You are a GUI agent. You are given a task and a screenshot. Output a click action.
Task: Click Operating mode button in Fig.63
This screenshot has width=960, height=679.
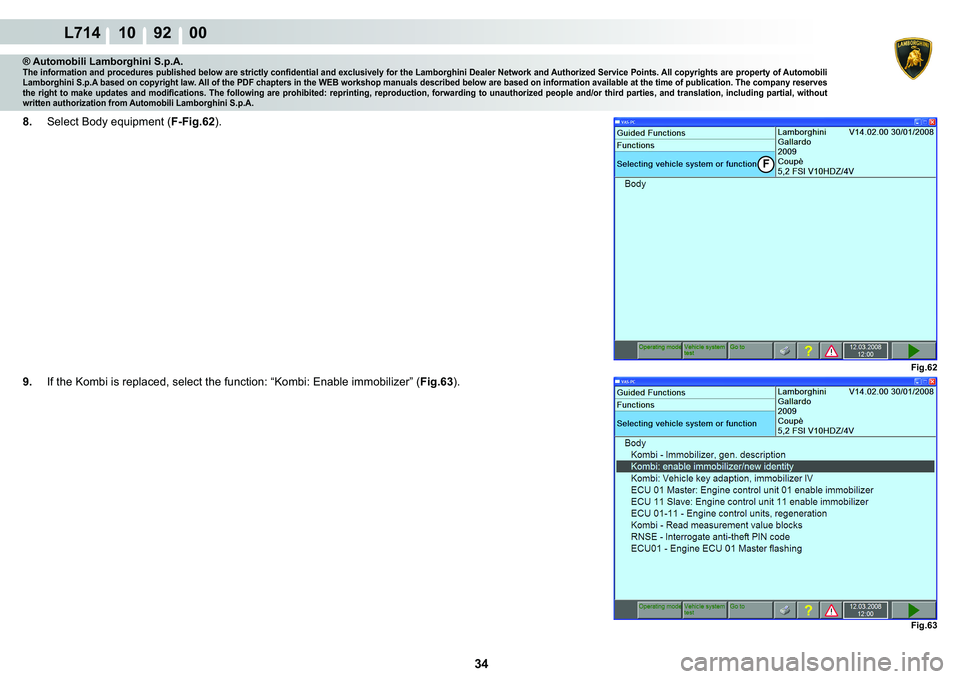click(660, 609)
